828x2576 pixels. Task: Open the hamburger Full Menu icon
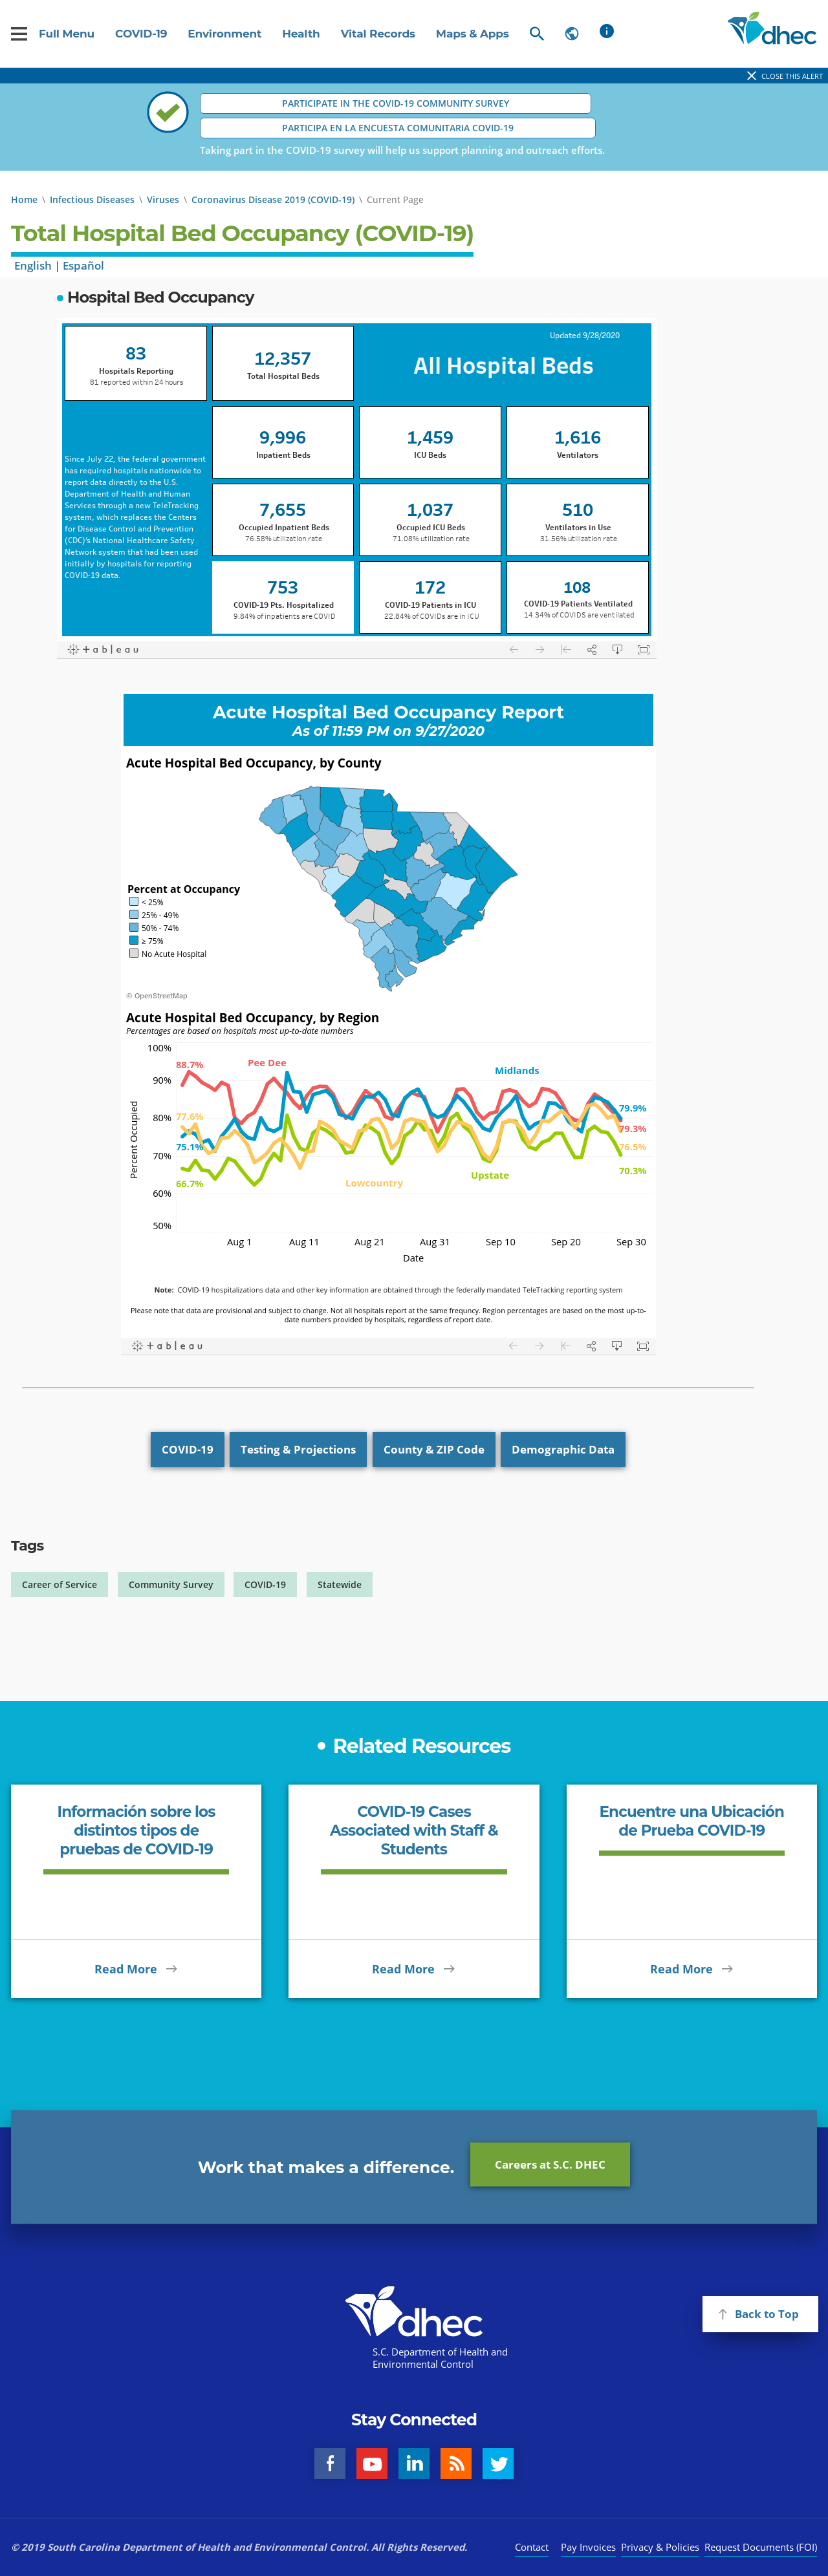(19, 34)
